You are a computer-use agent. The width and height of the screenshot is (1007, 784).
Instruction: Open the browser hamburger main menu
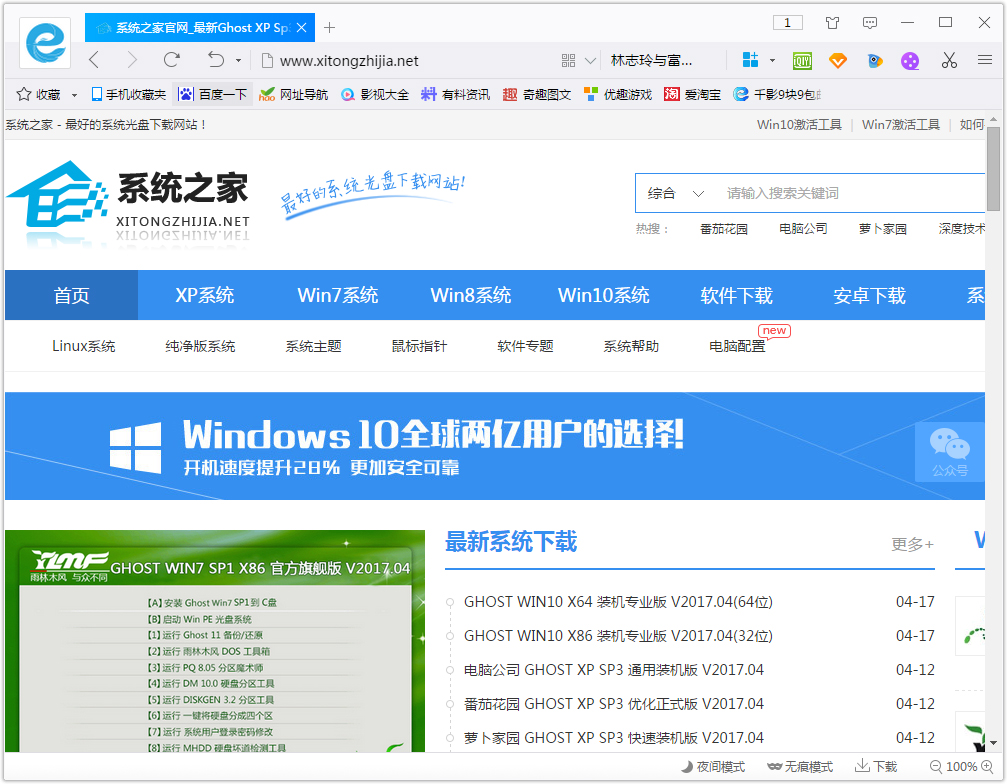coord(985,60)
